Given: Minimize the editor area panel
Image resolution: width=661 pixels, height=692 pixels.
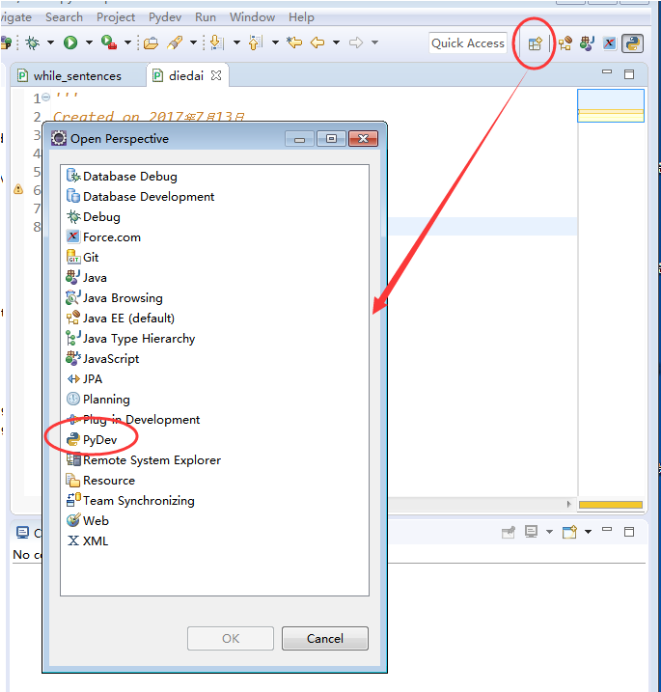Looking at the screenshot, I should (x=607, y=72).
